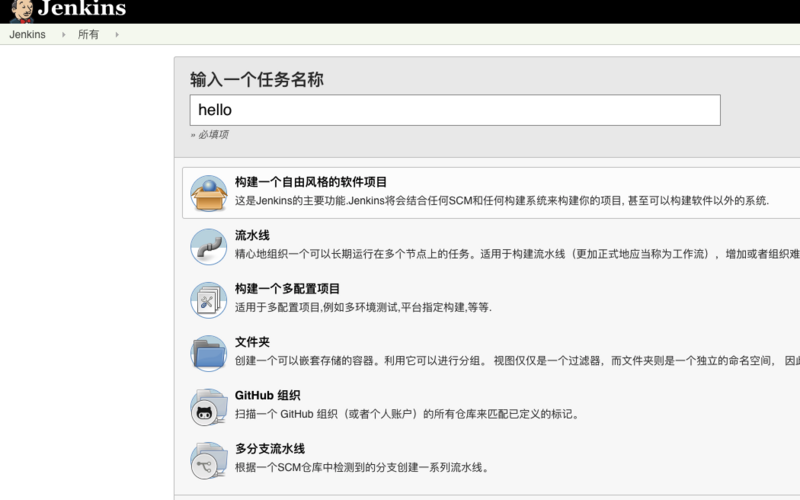Viewport: 800px width, 500px height.
Task: Expand the arrow after 所有 breadcrumb
Action: pyautogui.click(x=117, y=35)
